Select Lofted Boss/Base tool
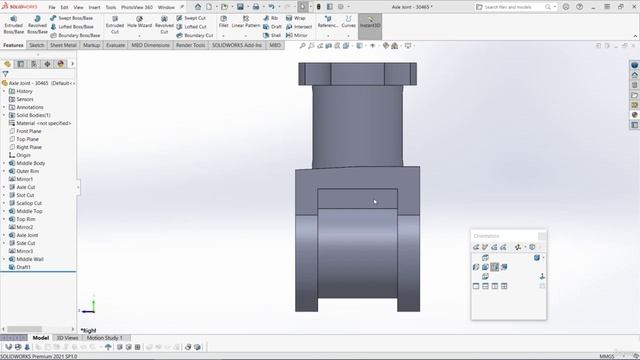 coord(72,27)
